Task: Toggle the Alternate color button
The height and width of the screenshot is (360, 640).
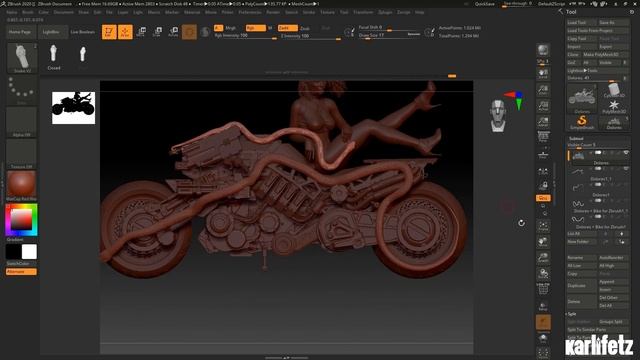Action: pos(21,272)
